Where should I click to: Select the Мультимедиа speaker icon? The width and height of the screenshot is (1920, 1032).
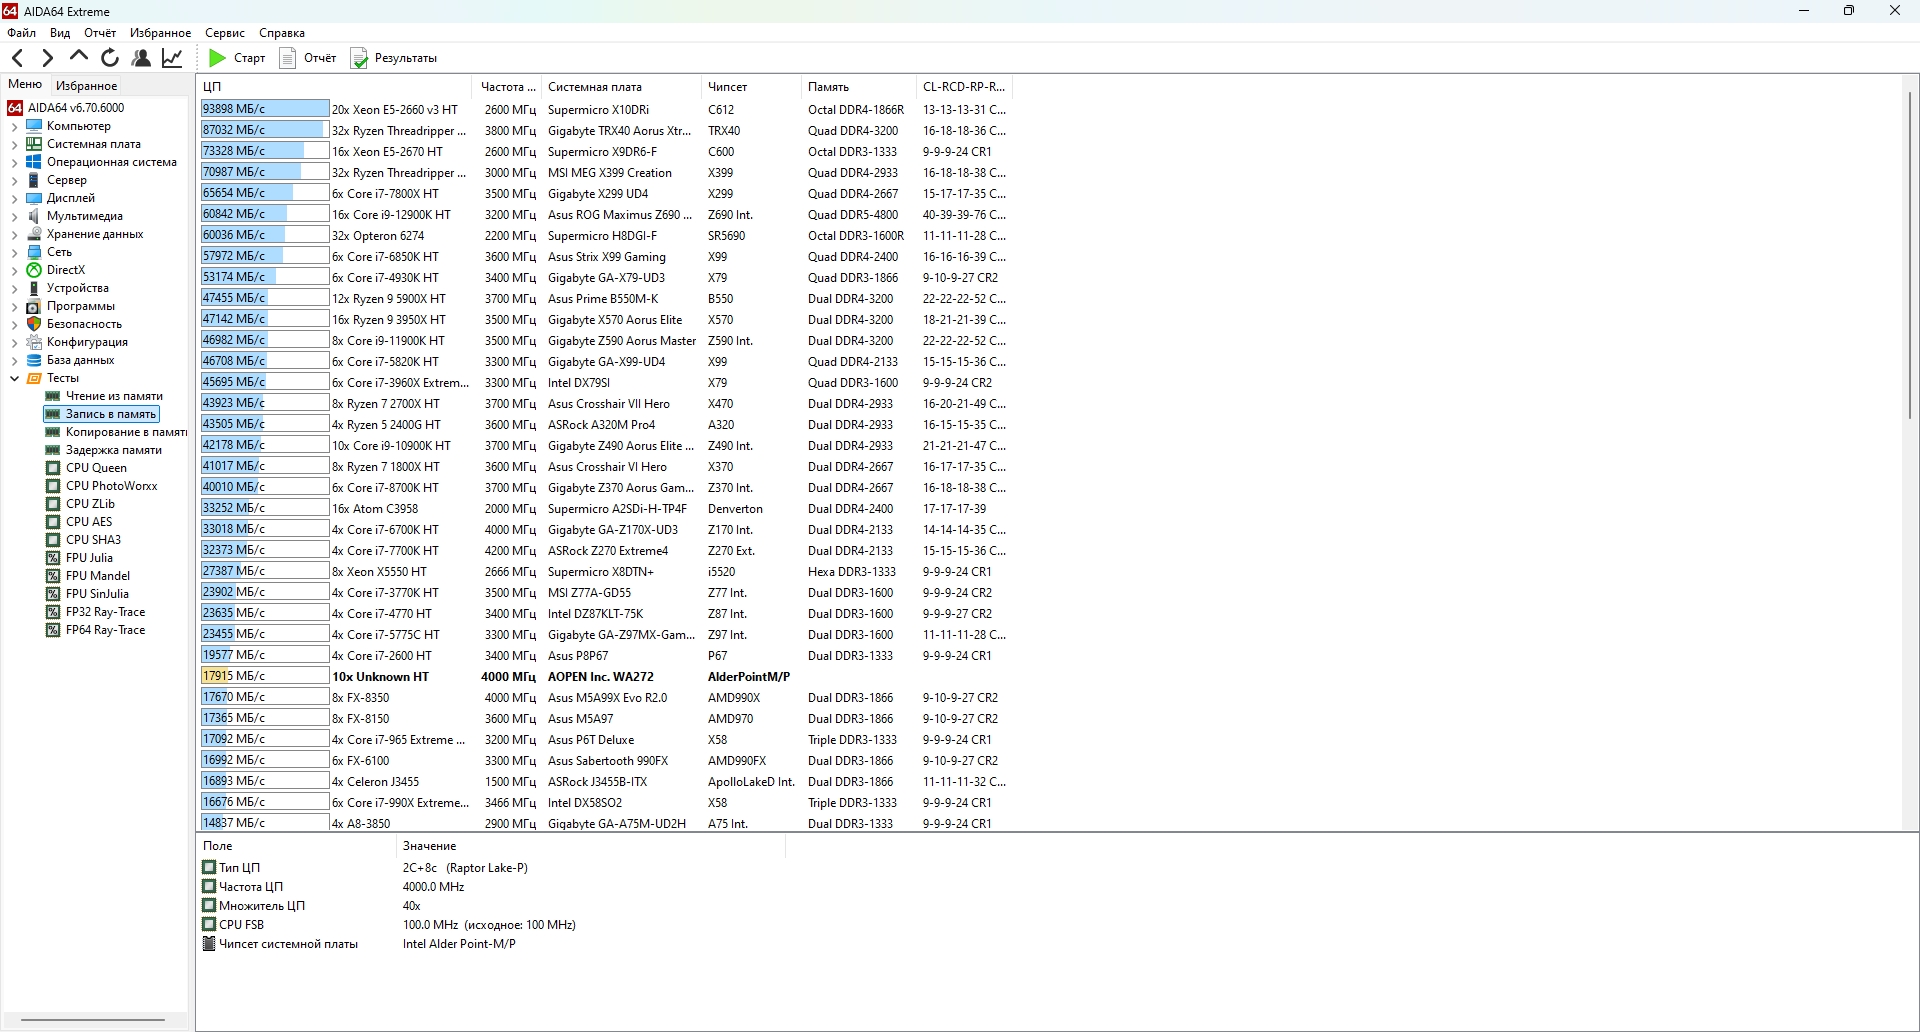coord(34,216)
